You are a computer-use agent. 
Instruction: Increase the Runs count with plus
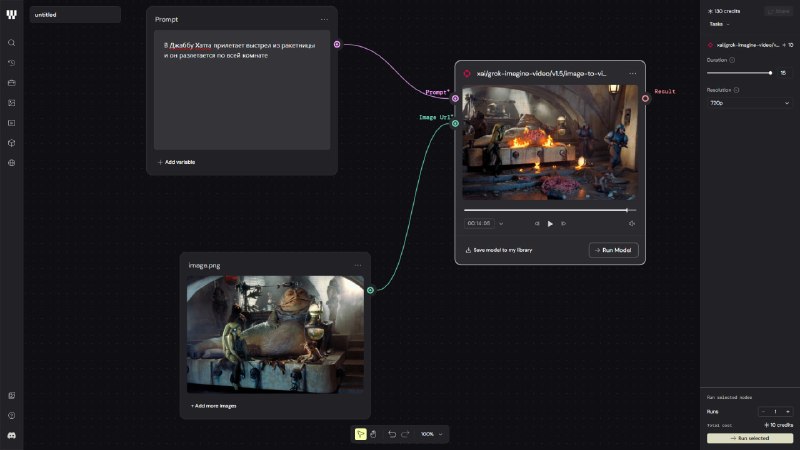(788, 412)
